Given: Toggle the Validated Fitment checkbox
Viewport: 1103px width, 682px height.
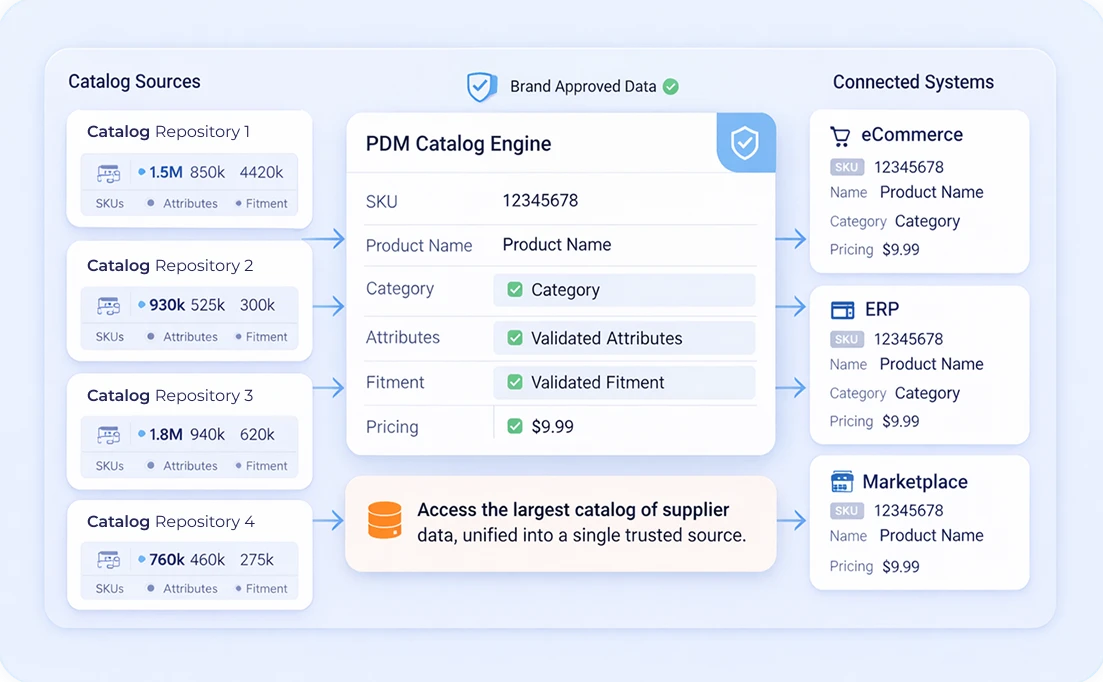Looking at the screenshot, I should (515, 382).
